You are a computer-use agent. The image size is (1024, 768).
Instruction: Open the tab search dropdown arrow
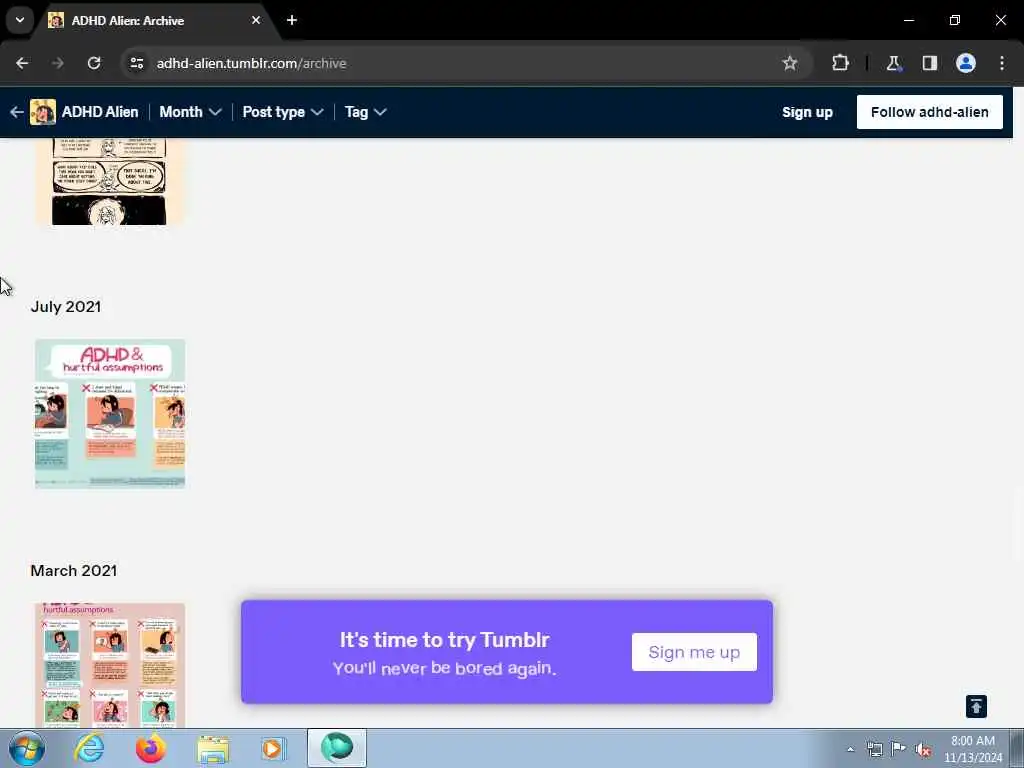pos(20,20)
